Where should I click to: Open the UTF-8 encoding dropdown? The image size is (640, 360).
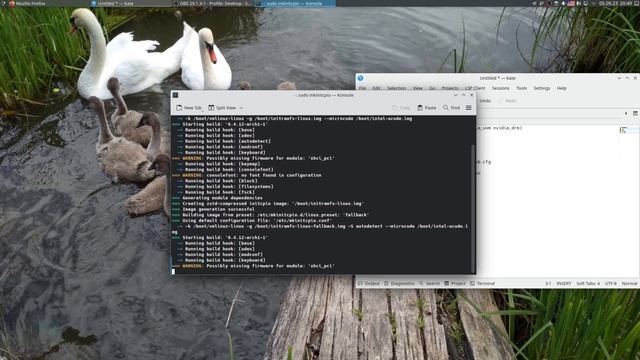pos(611,283)
